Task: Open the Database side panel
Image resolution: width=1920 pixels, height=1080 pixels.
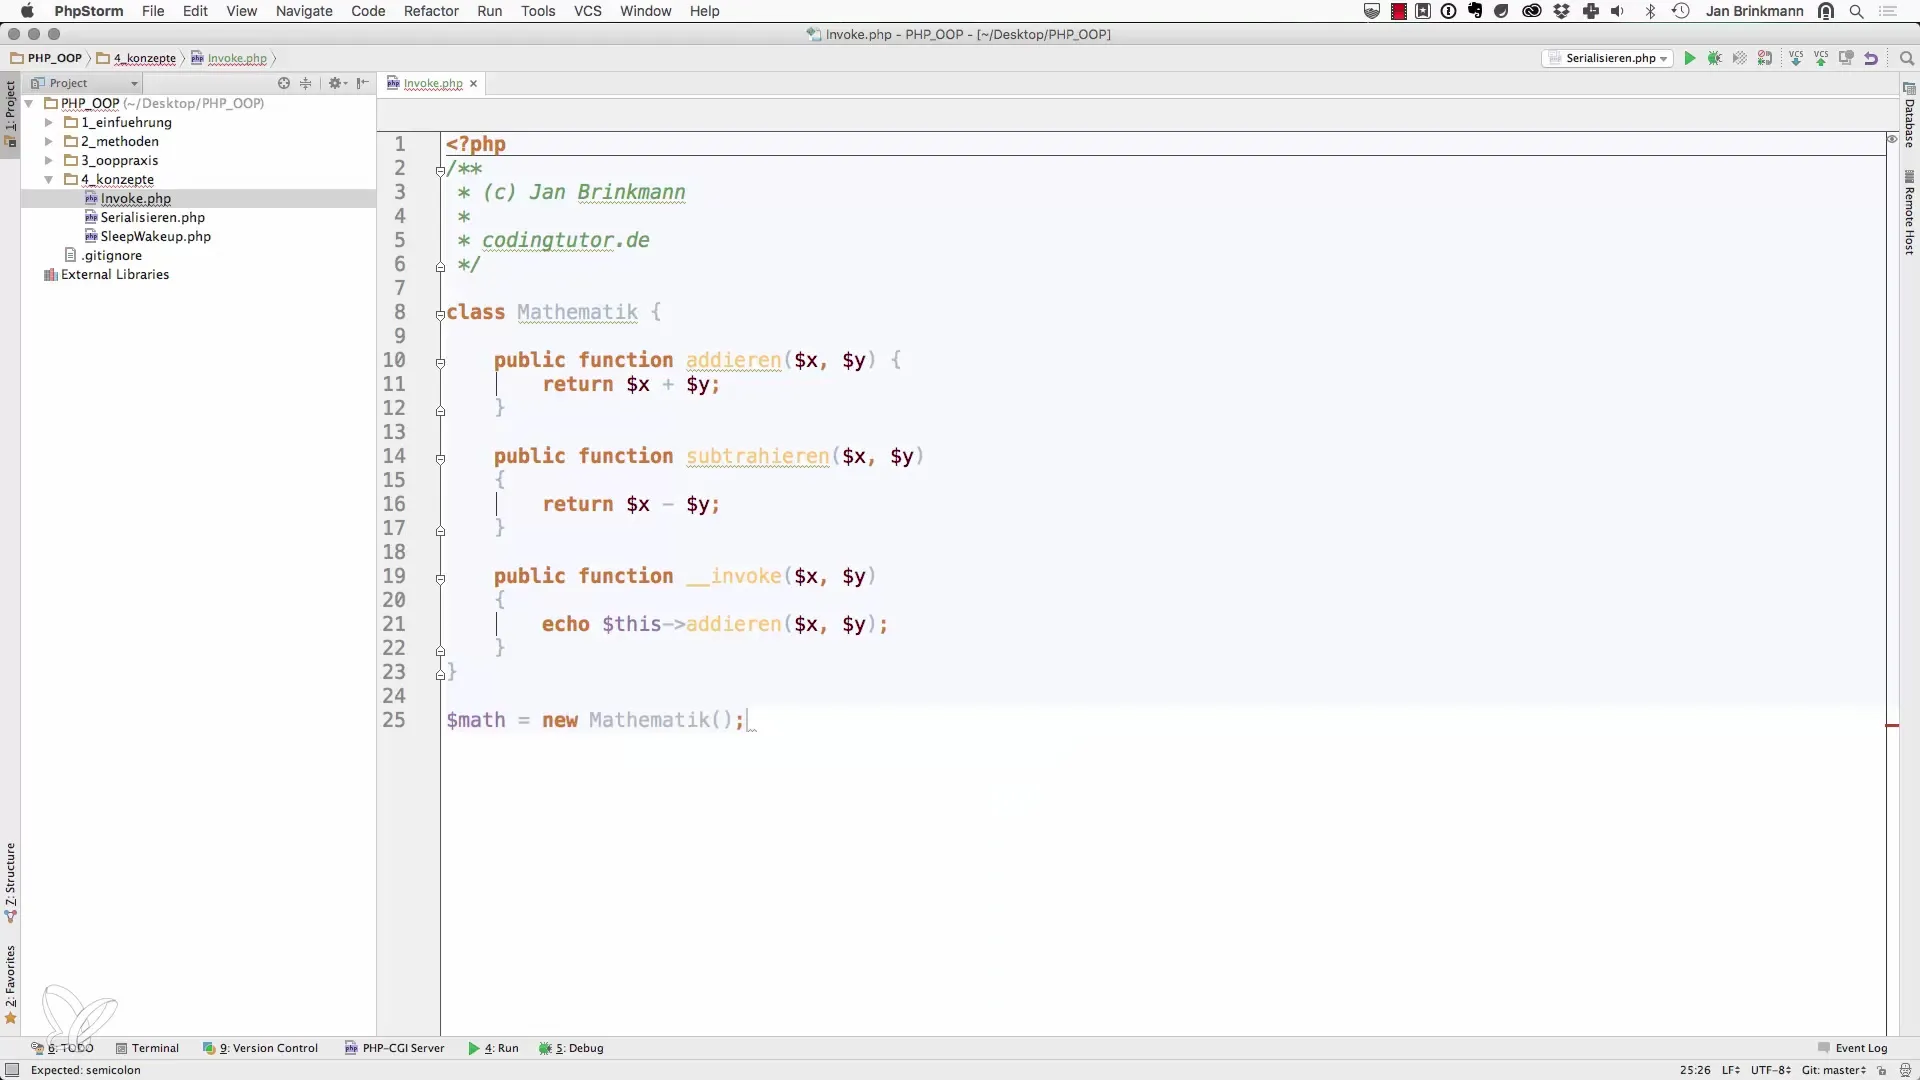Action: tap(1909, 115)
